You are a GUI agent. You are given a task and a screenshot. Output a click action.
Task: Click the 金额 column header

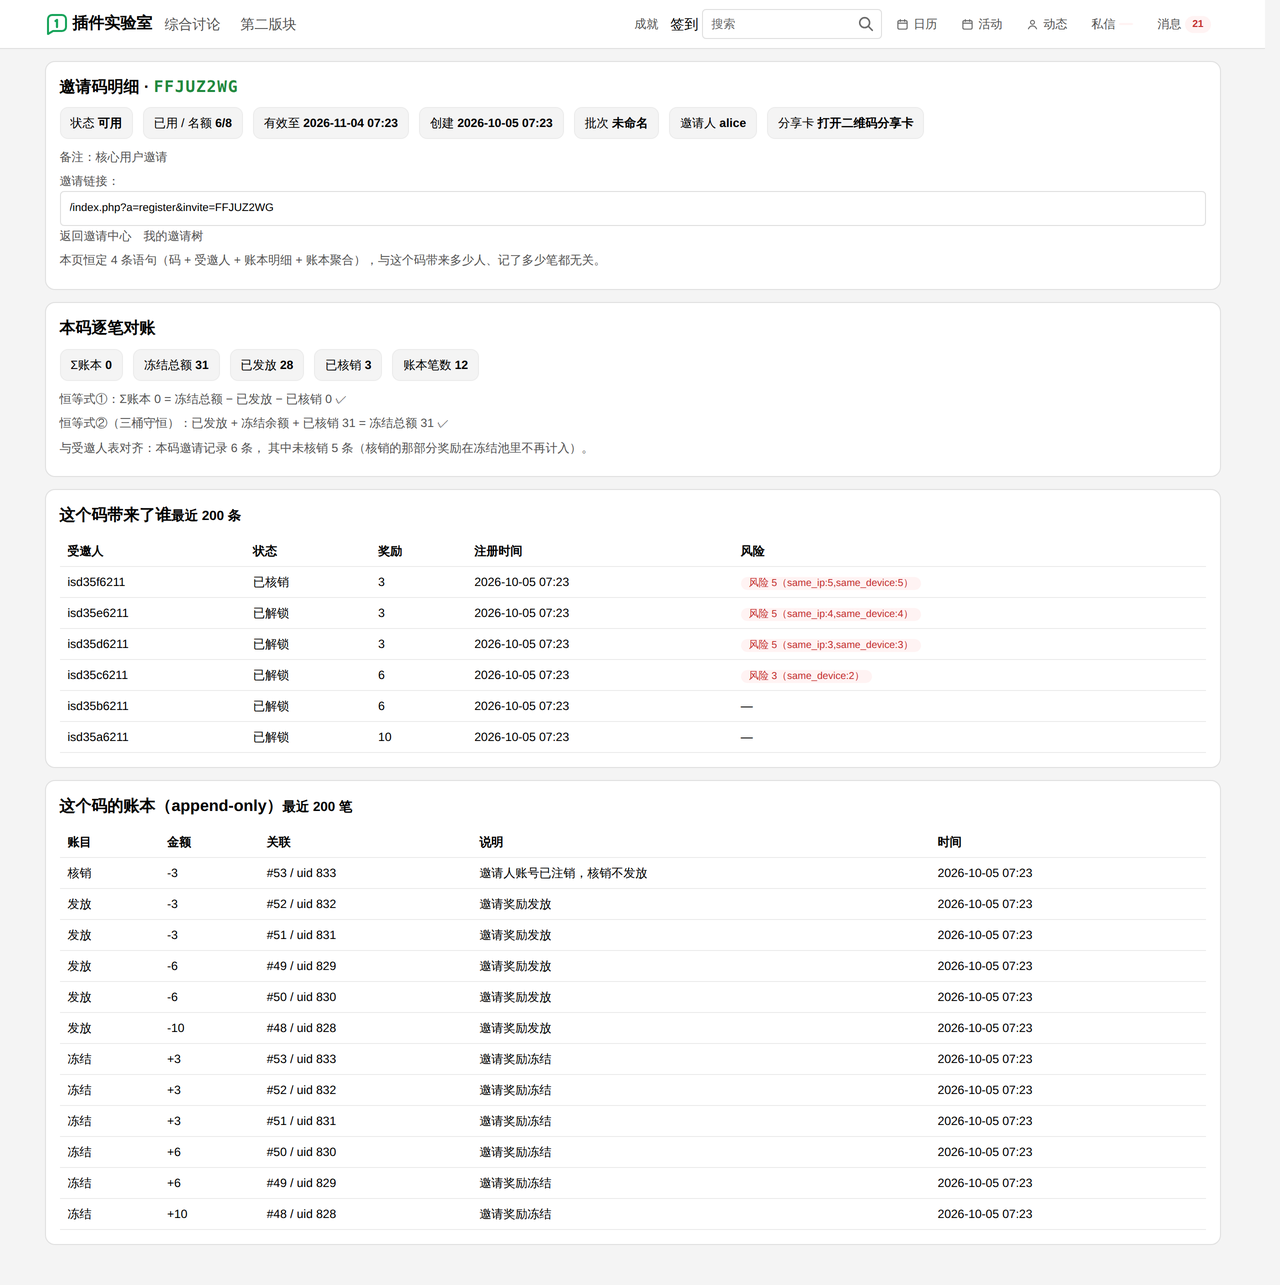(x=179, y=842)
